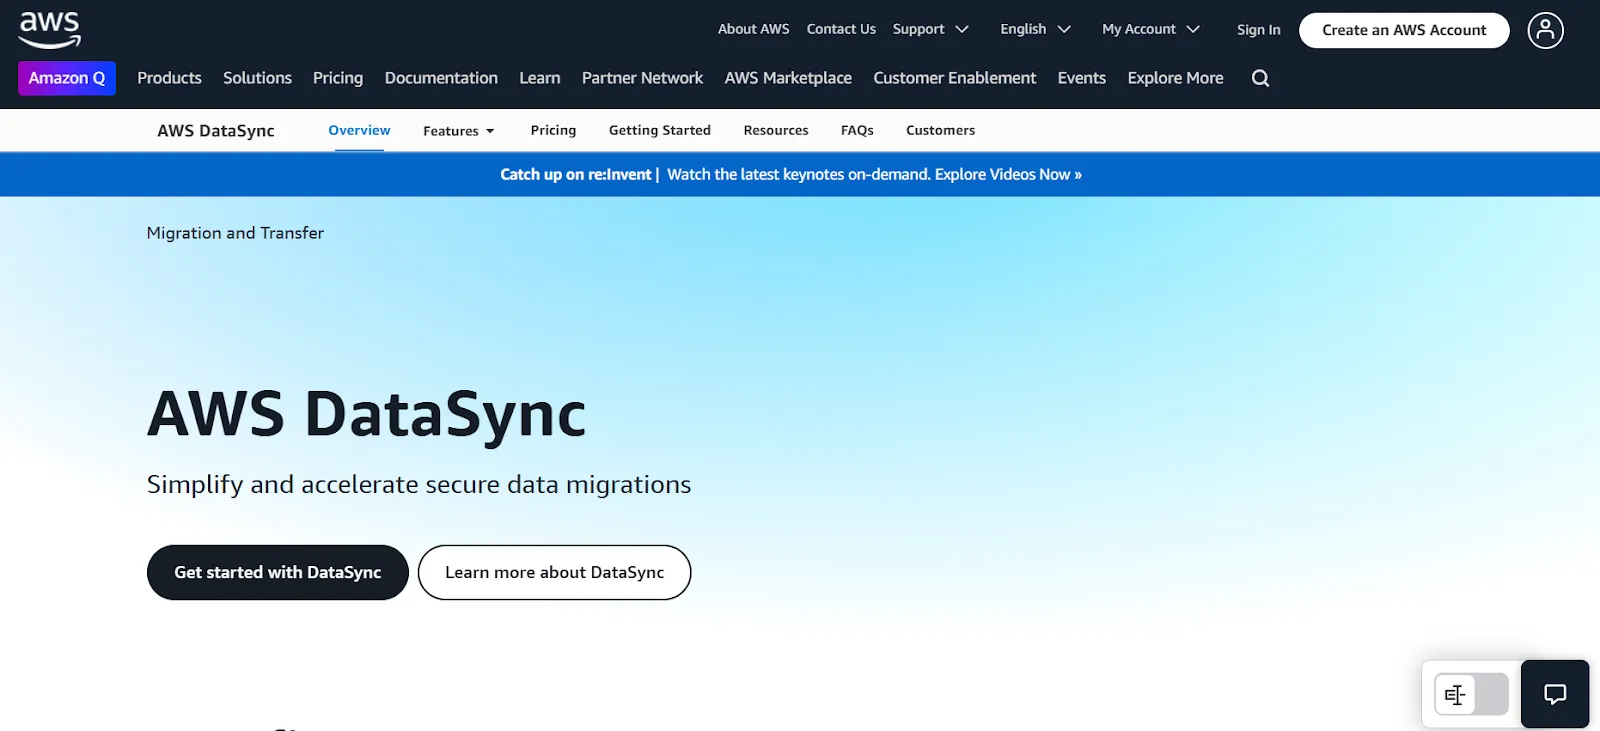Viewport: 1600px width, 731px height.
Task: Select the DataSync Pricing tab
Action: [553, 130]
